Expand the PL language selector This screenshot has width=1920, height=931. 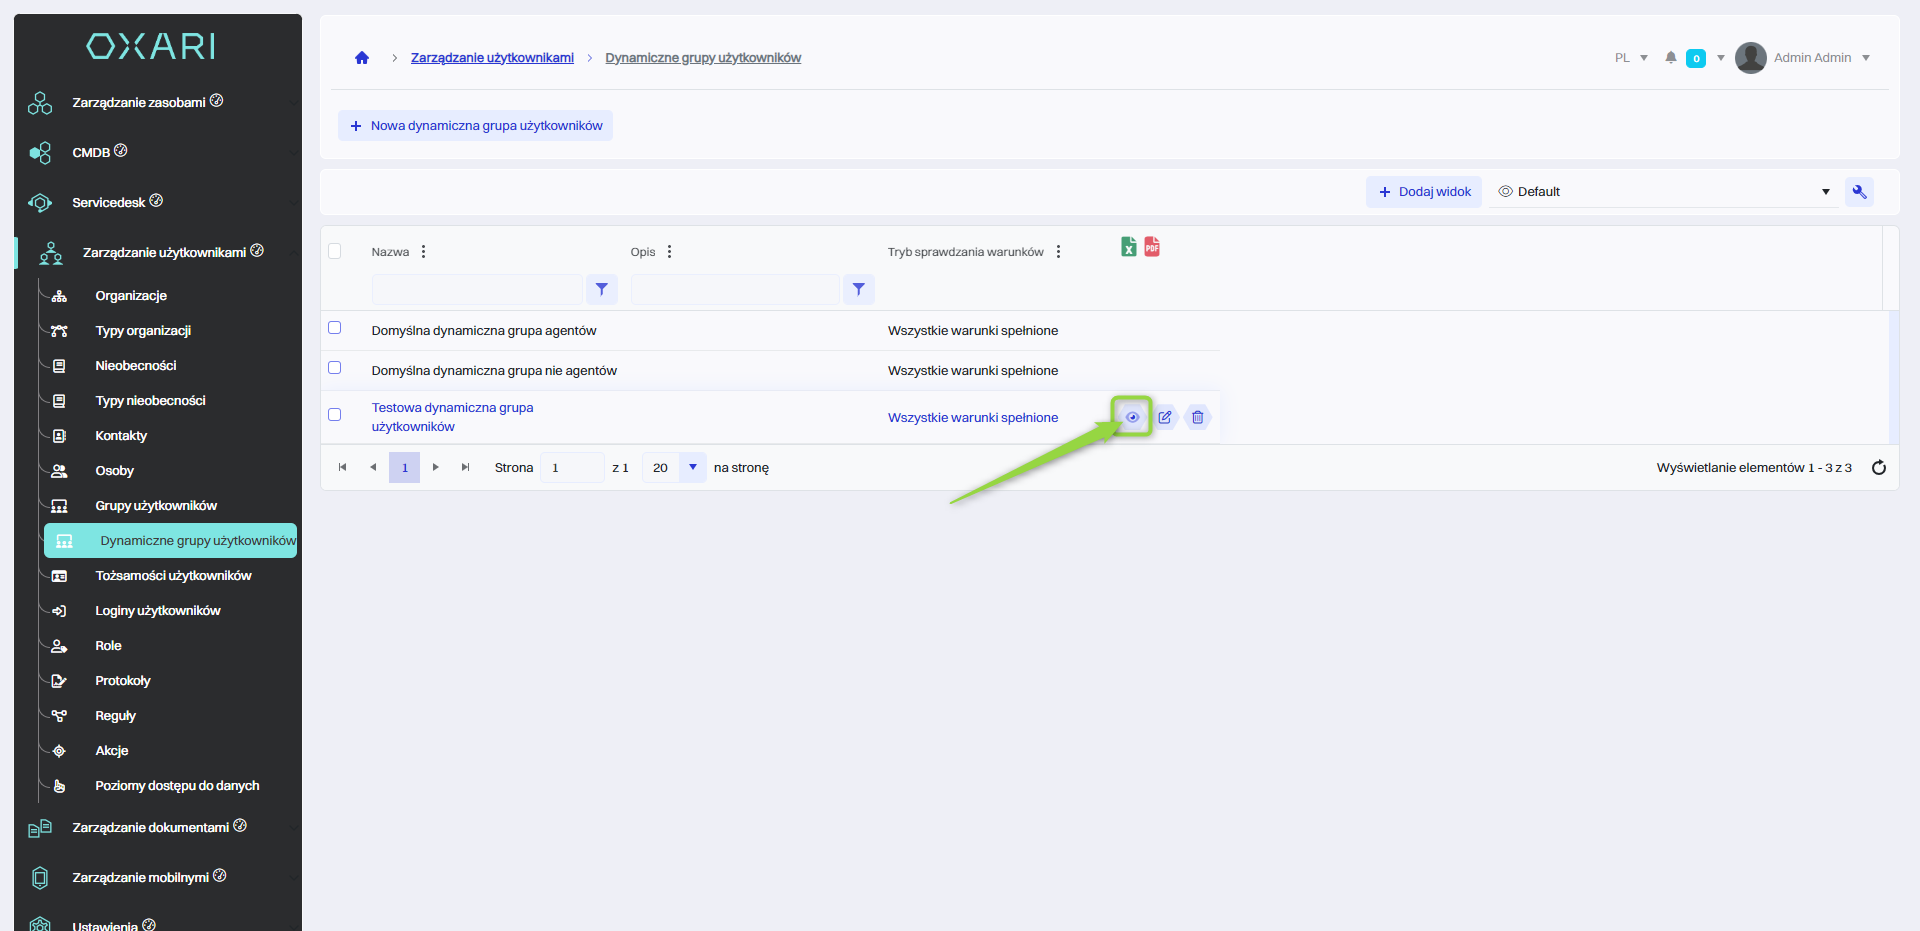pos(1631,58)
